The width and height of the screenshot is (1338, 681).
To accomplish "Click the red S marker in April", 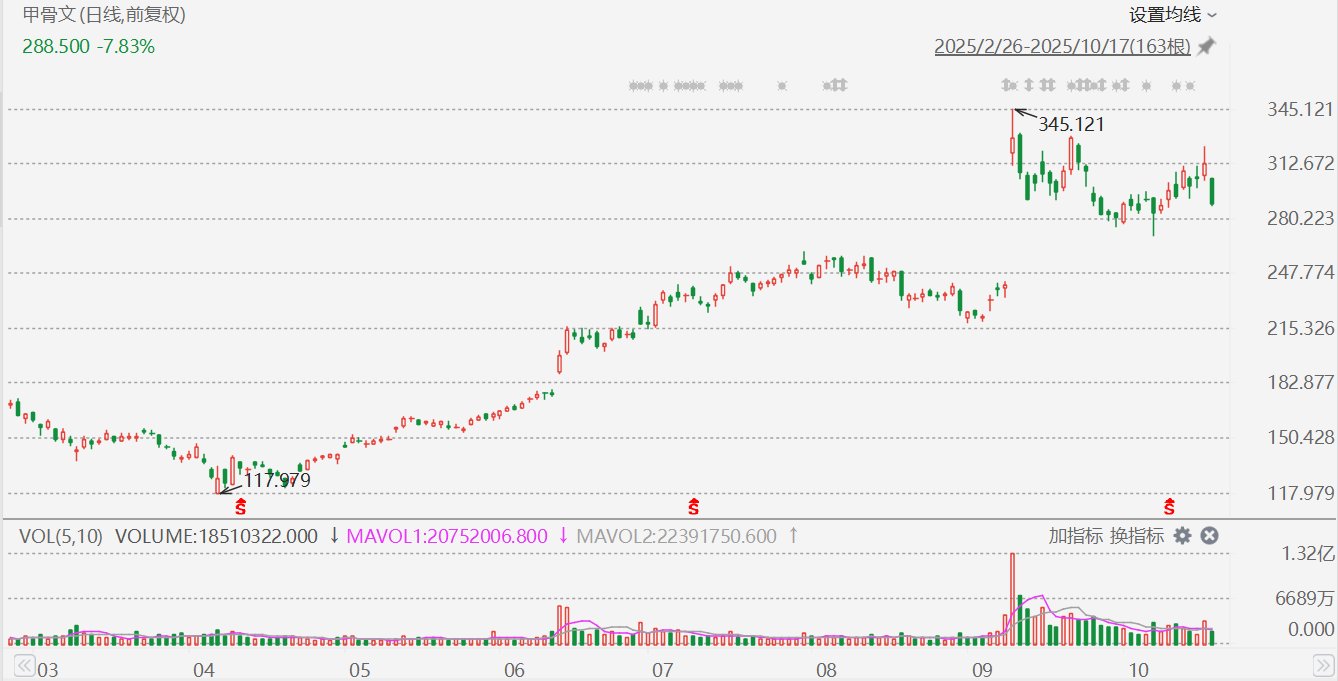I will point(240,506).
